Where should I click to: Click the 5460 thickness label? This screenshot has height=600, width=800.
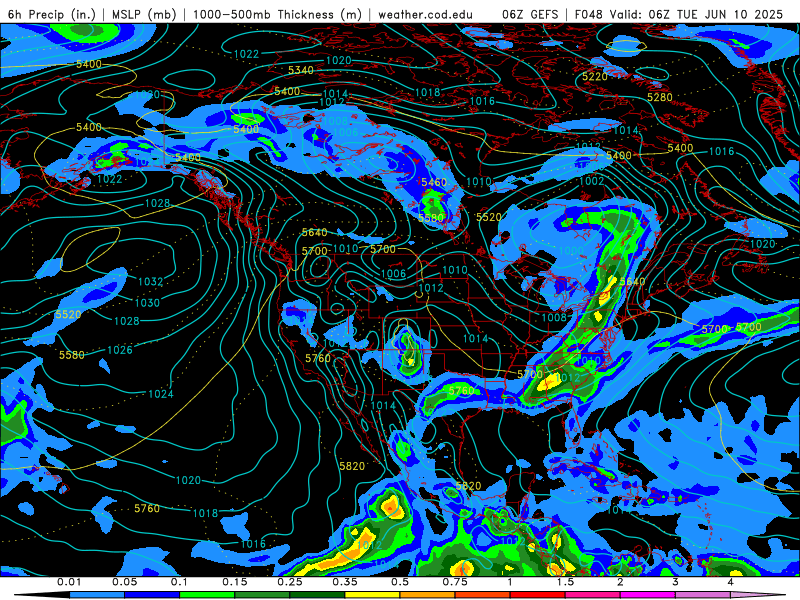point(434,182)
